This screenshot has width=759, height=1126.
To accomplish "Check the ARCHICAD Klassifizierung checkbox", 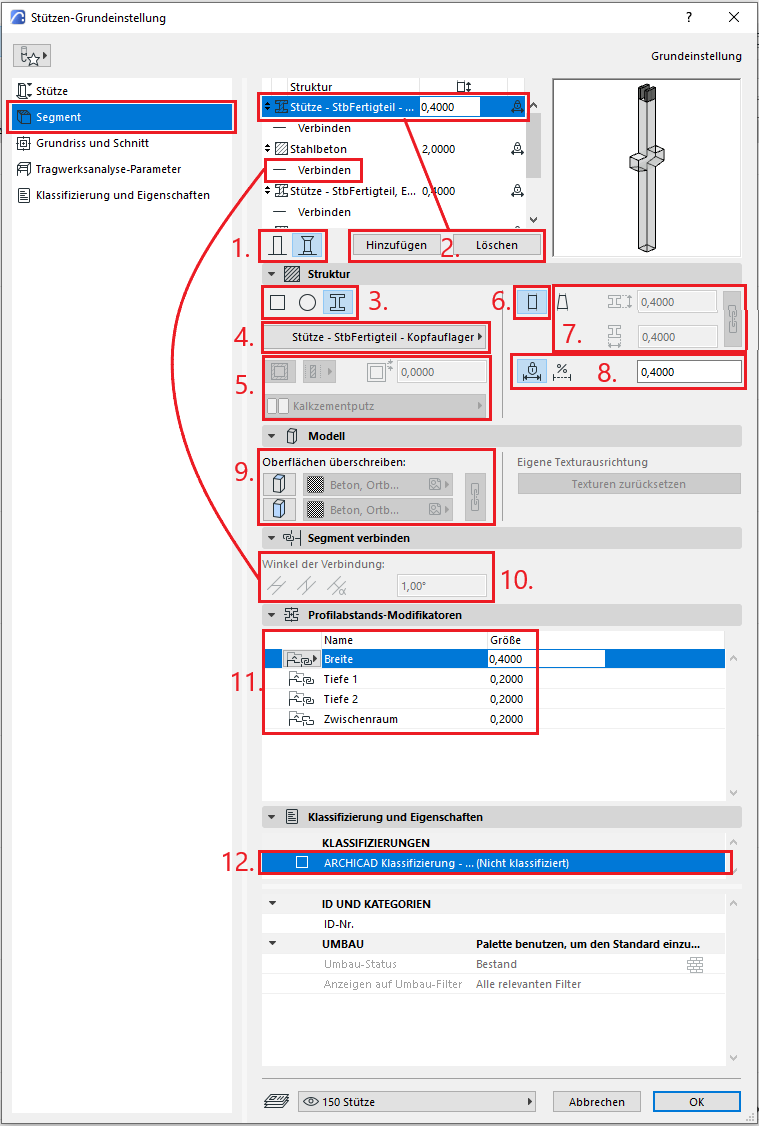I will coord(302,862).
